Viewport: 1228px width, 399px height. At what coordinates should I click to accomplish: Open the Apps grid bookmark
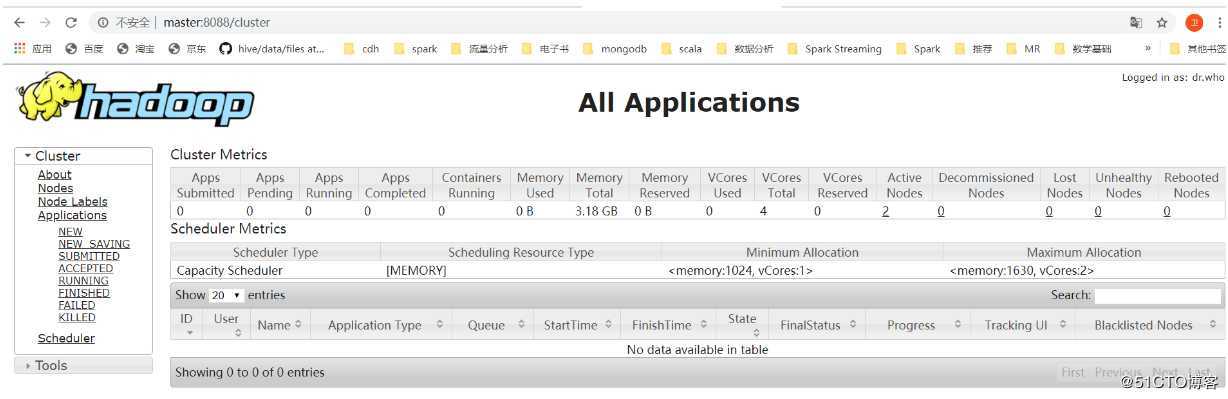point(33,48)
